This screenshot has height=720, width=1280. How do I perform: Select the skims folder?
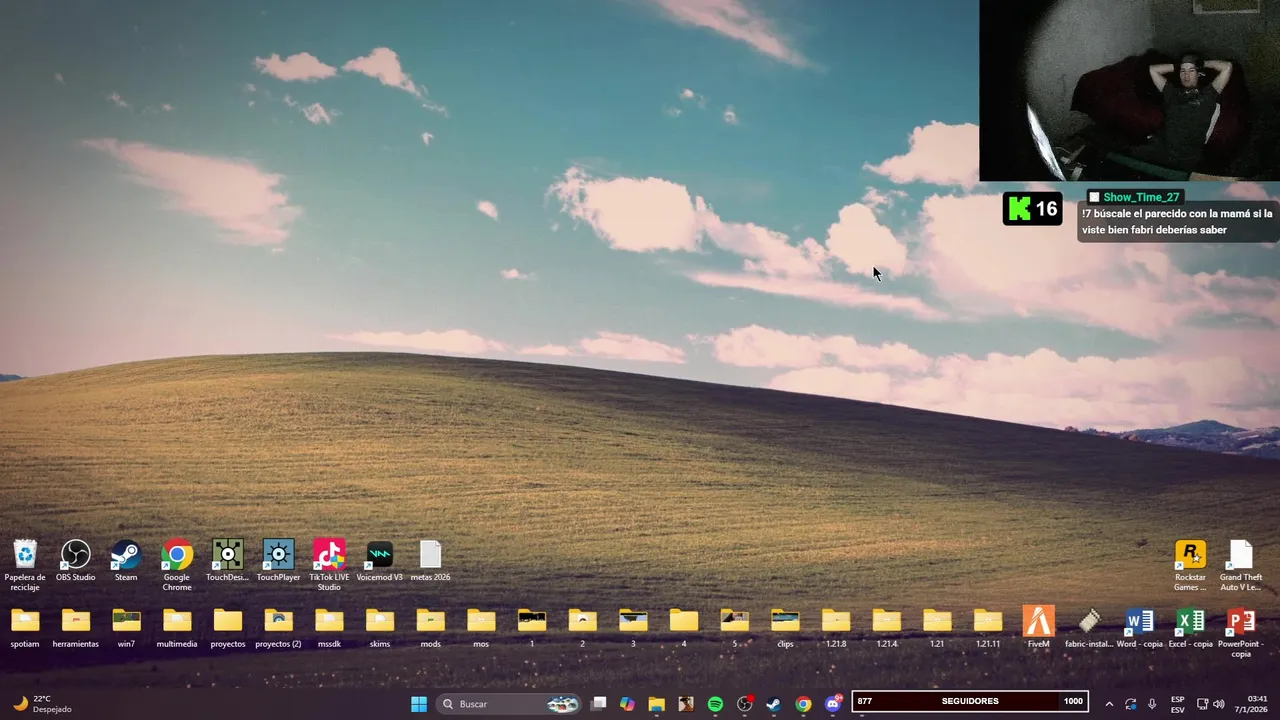coord(380,629)
